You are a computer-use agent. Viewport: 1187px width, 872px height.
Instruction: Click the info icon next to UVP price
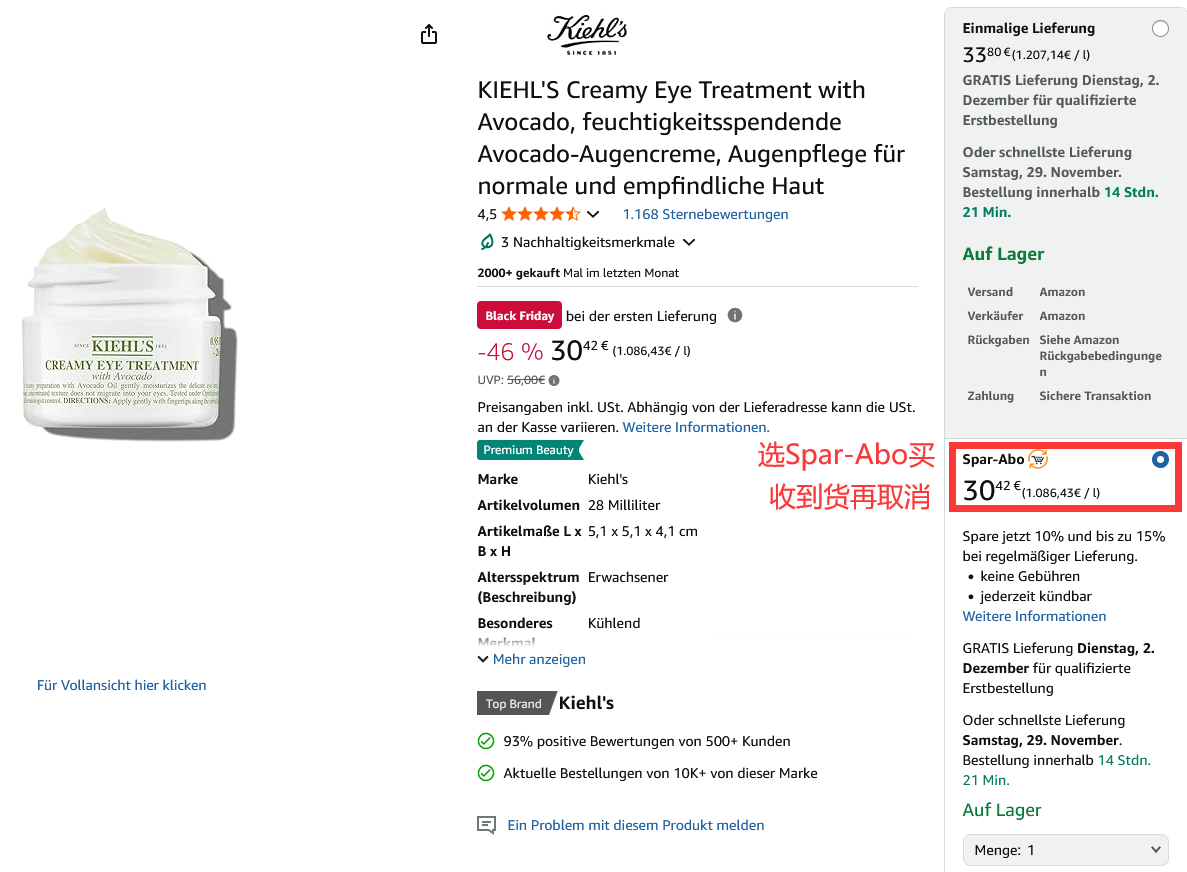click(554, 380)
